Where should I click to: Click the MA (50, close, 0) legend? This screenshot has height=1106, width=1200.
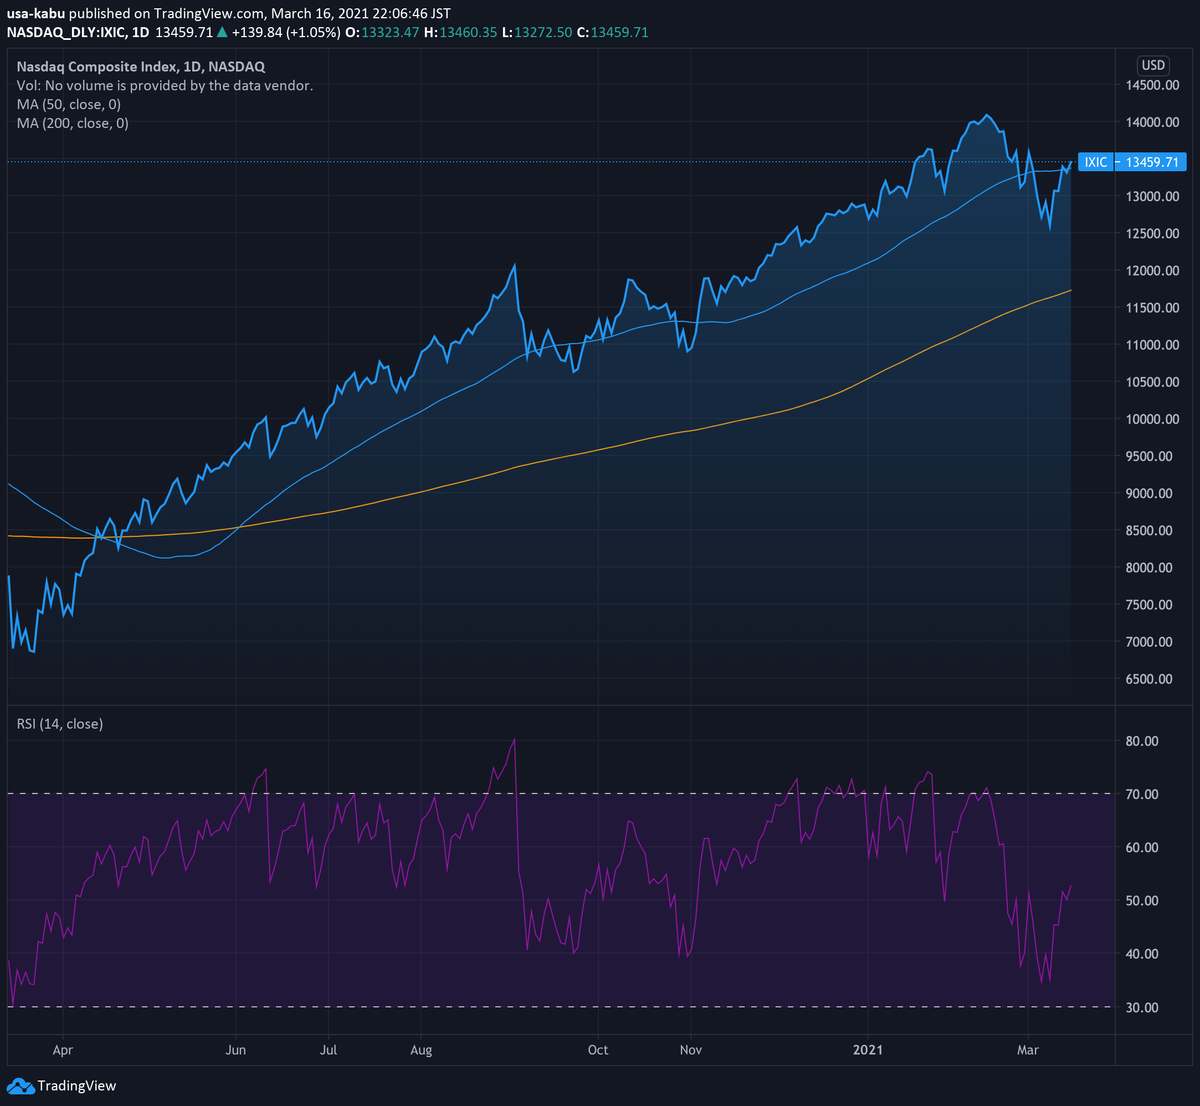[69, 104]
